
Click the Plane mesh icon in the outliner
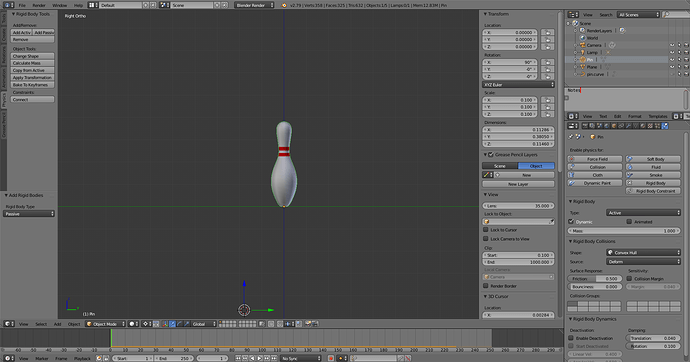click(x=583, y=67)
